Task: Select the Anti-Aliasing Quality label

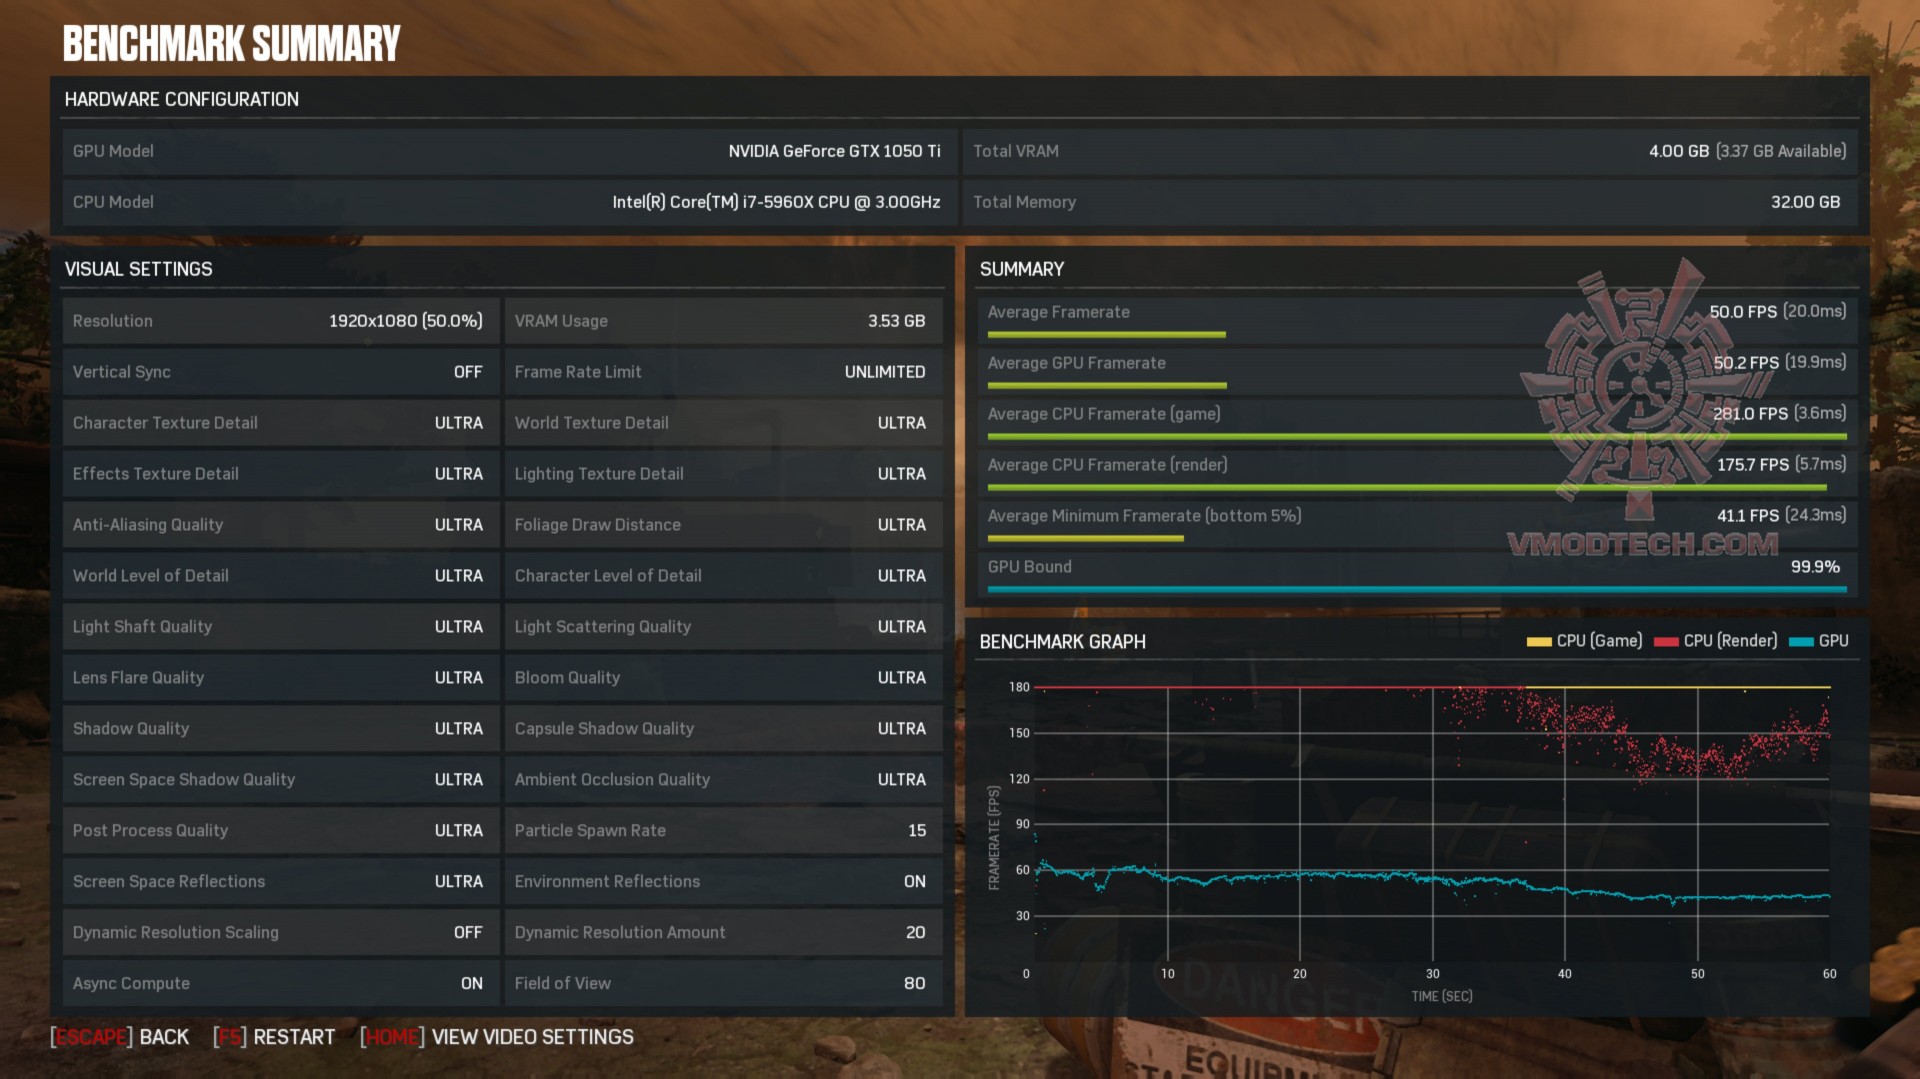Action: [x=148, y=525]
